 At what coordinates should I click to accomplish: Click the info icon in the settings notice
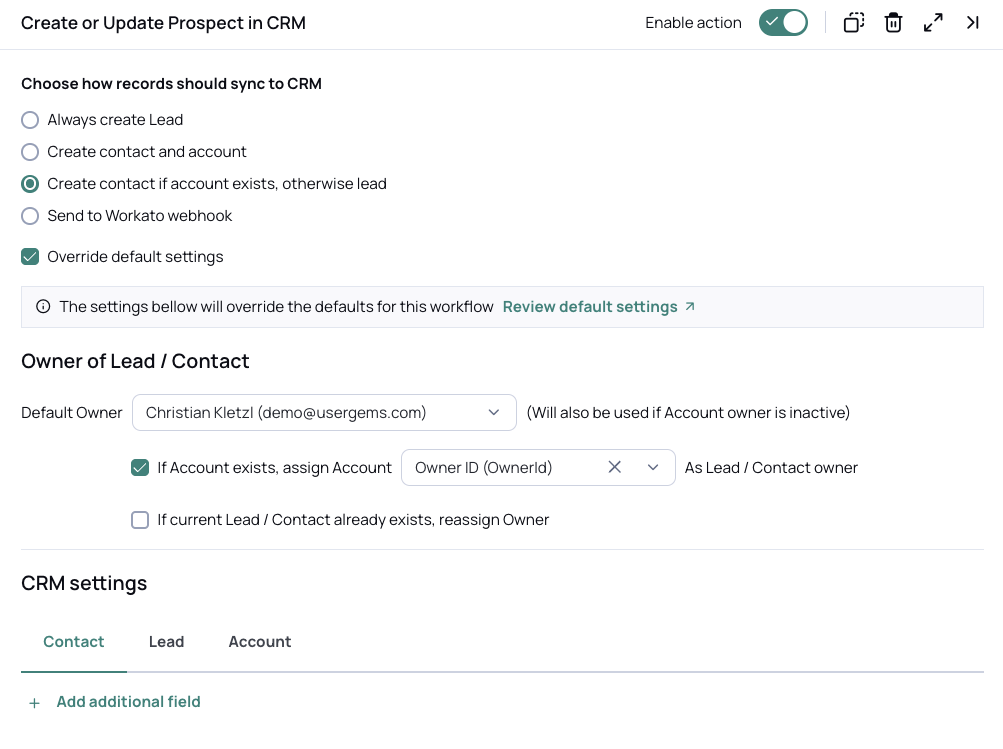tap(43, 307)
